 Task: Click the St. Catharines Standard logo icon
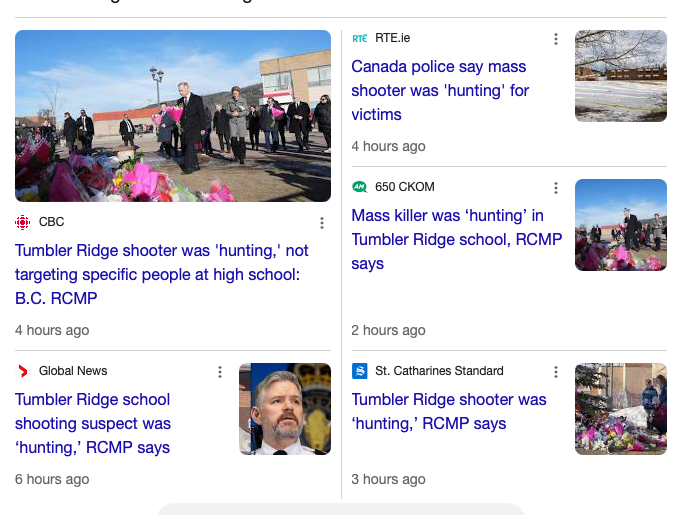(x=360, y=371)
